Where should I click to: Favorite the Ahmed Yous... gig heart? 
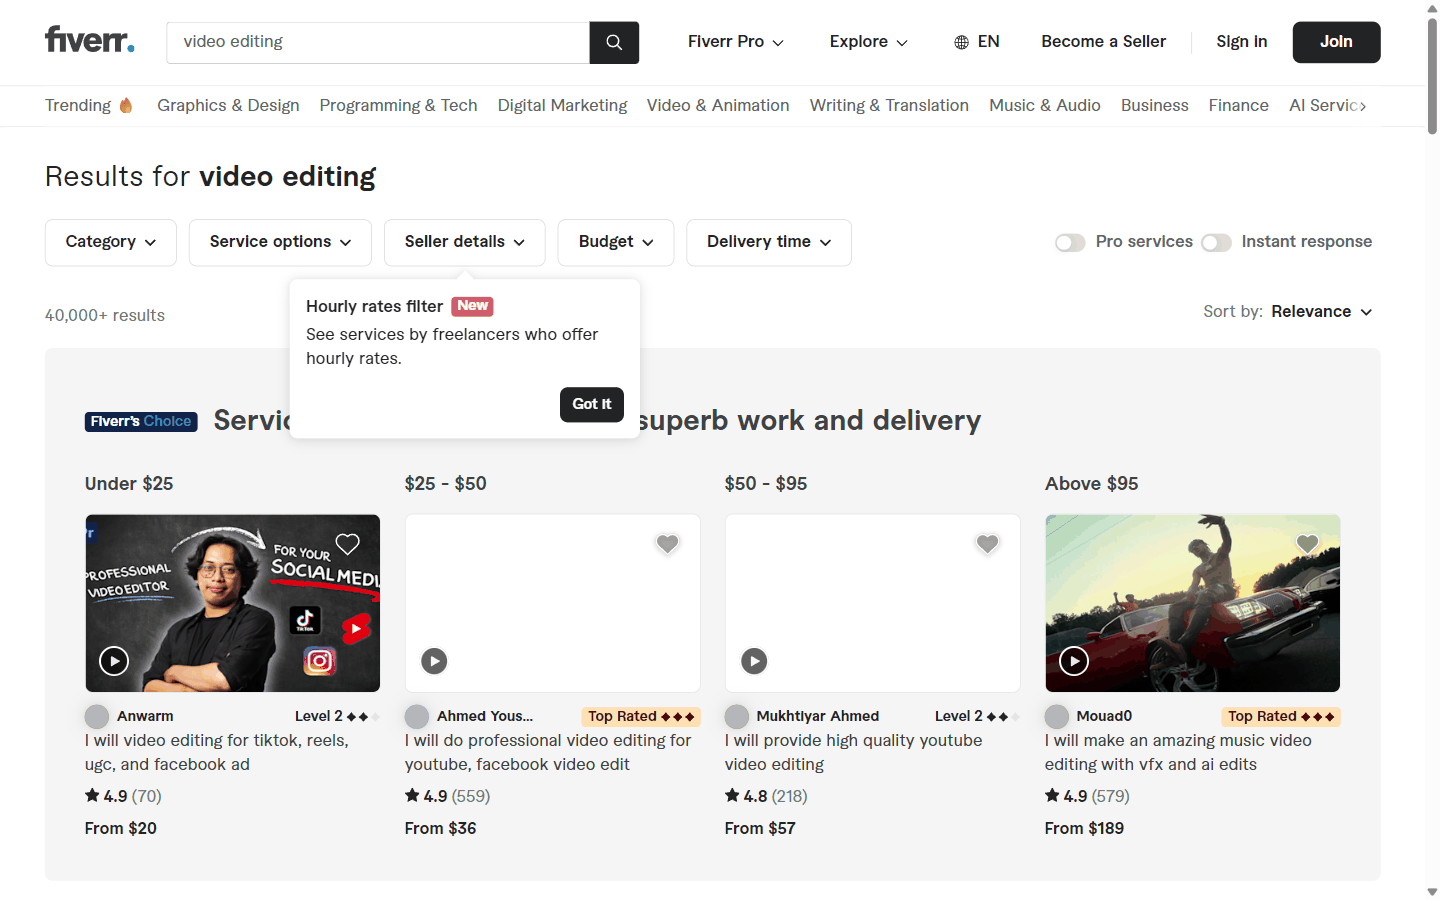[667, 544]
